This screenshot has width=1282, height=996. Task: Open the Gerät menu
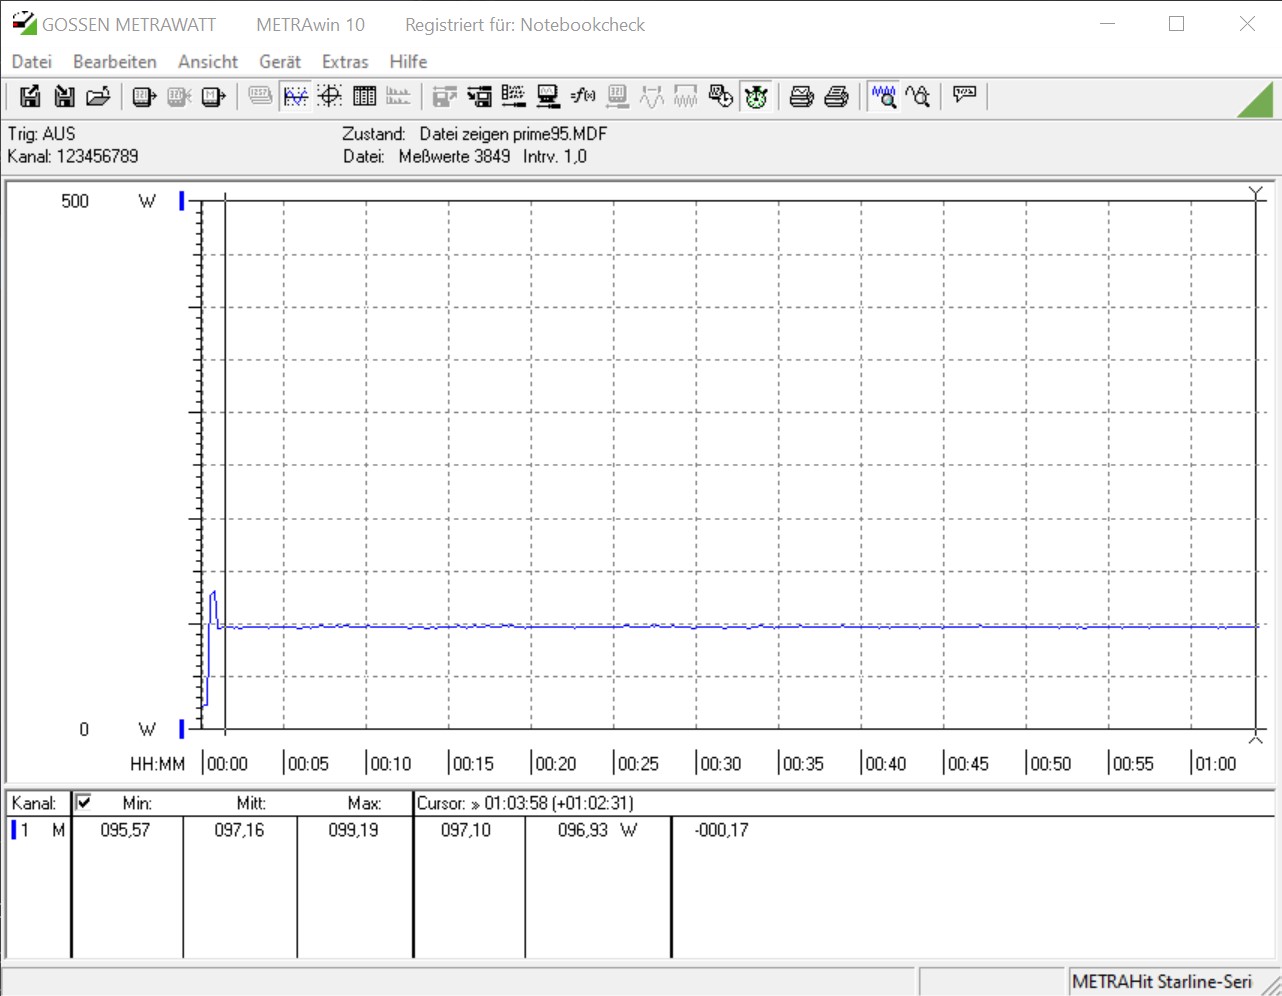[x=280, y=62]
